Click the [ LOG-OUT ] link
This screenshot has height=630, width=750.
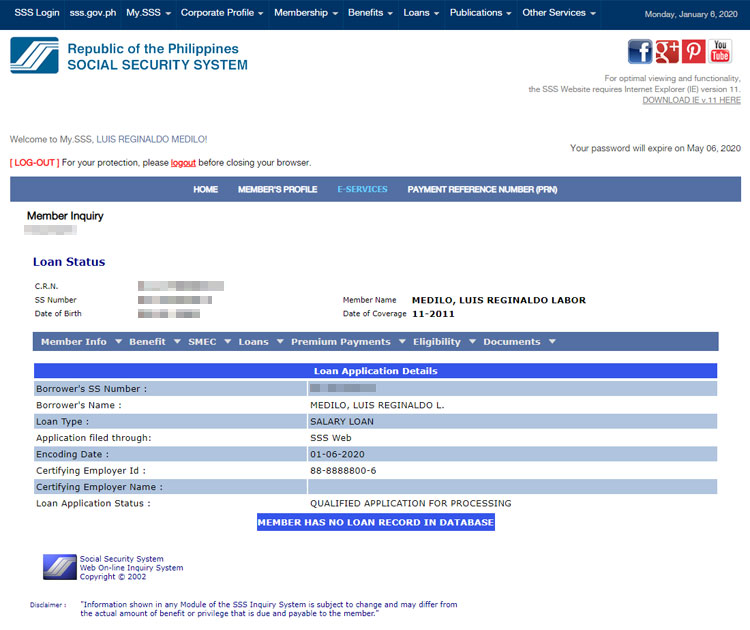(x=34, y=163)
